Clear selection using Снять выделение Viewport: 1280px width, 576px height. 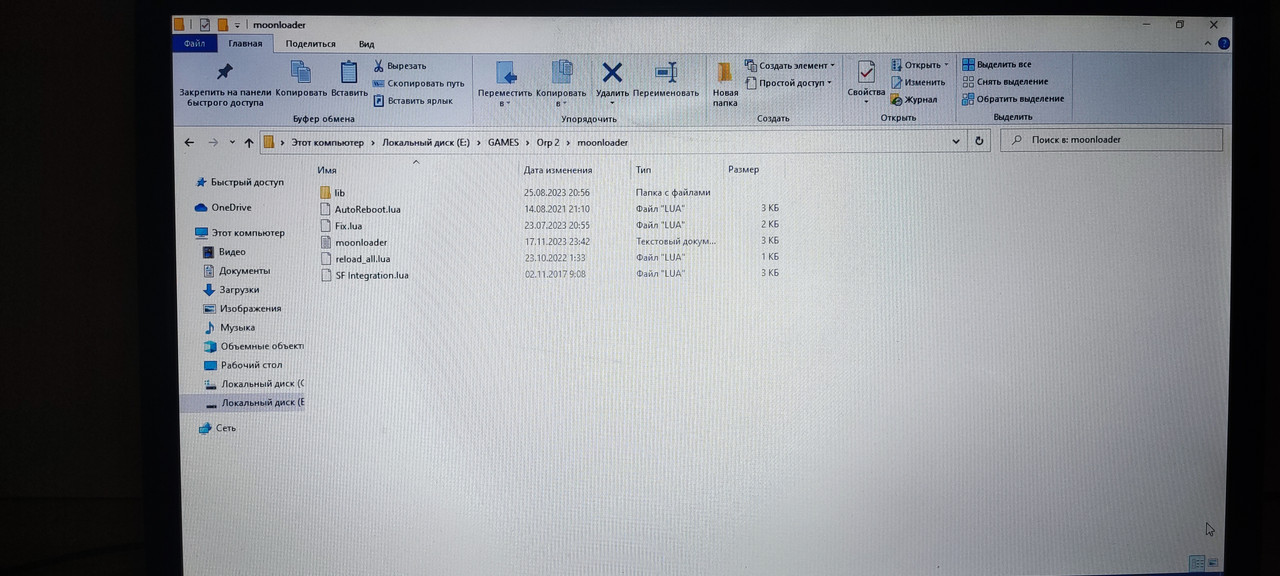[x=1005, y=82]
